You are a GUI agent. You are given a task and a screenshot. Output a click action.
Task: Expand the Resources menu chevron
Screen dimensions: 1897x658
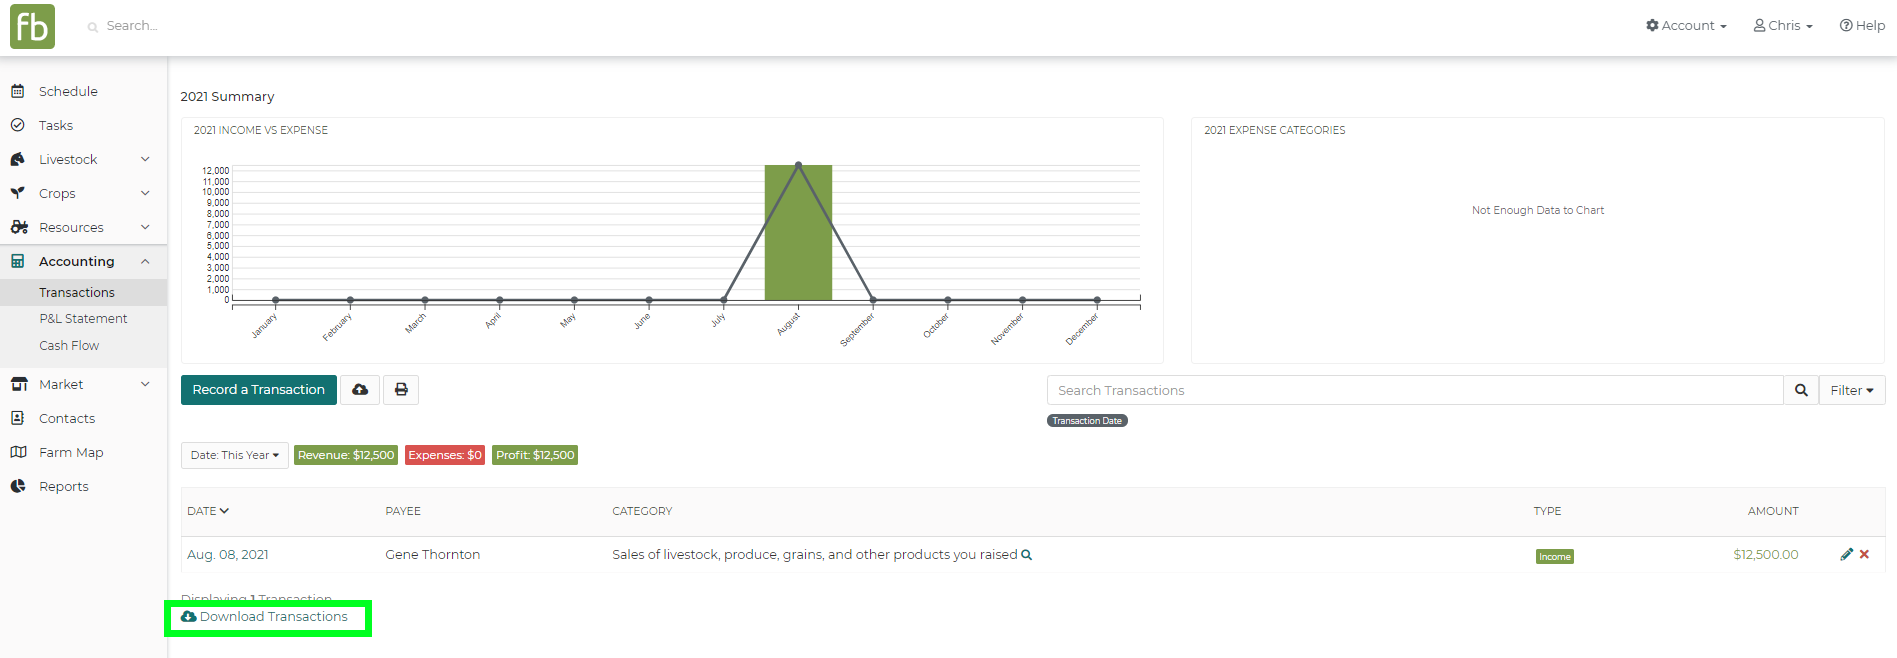tap(145, 227)
